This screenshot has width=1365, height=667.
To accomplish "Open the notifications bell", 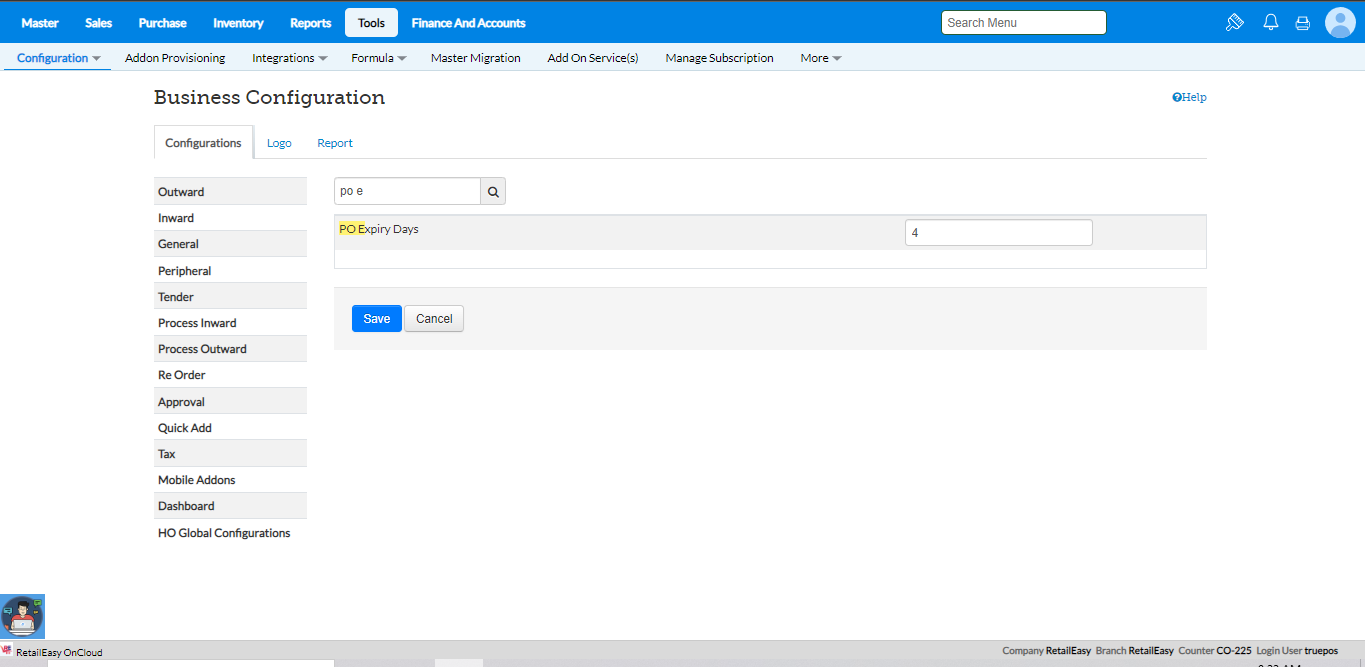I will pos(1271,22).
